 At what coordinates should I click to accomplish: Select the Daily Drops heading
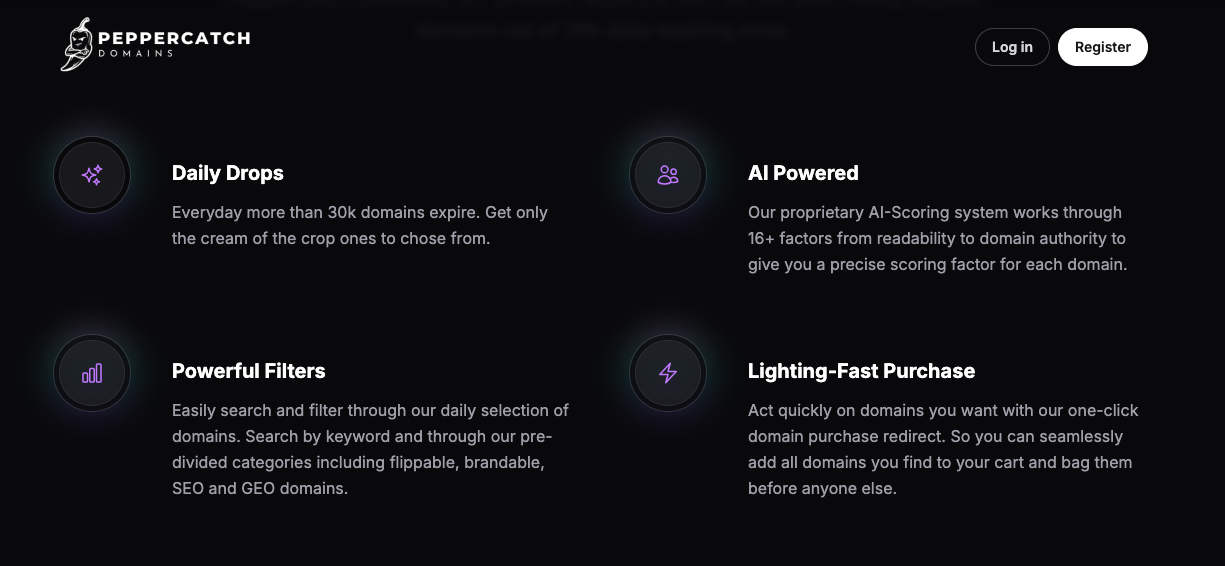[x=228, y=173]
